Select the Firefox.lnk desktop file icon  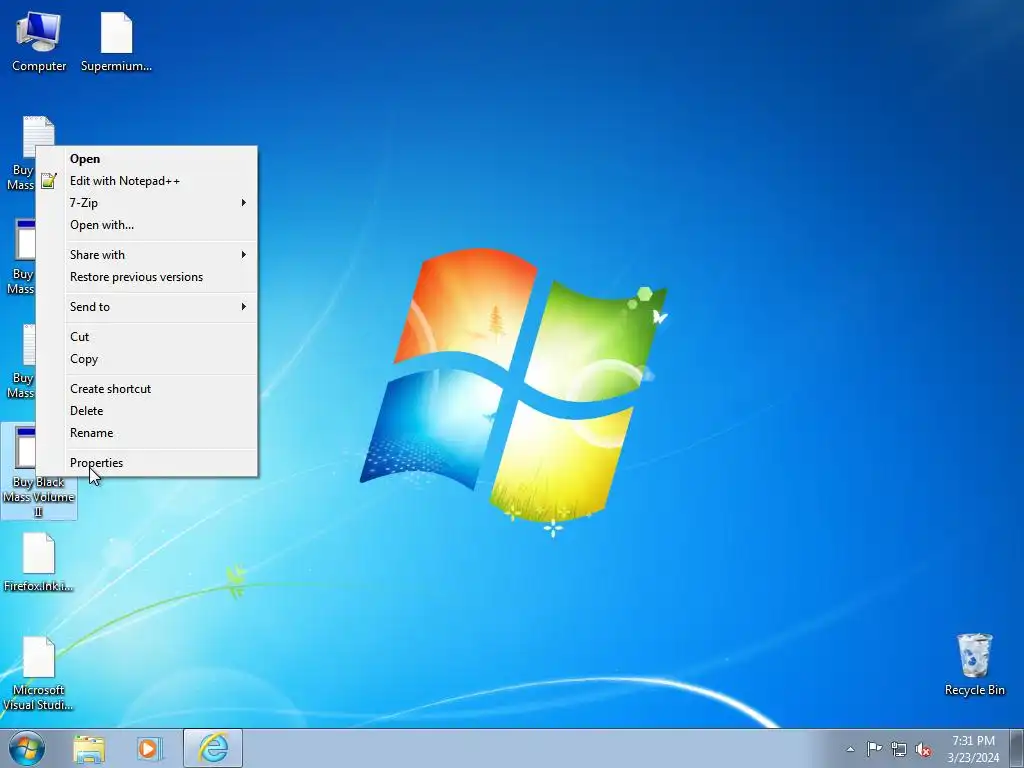tap(39, 562)
